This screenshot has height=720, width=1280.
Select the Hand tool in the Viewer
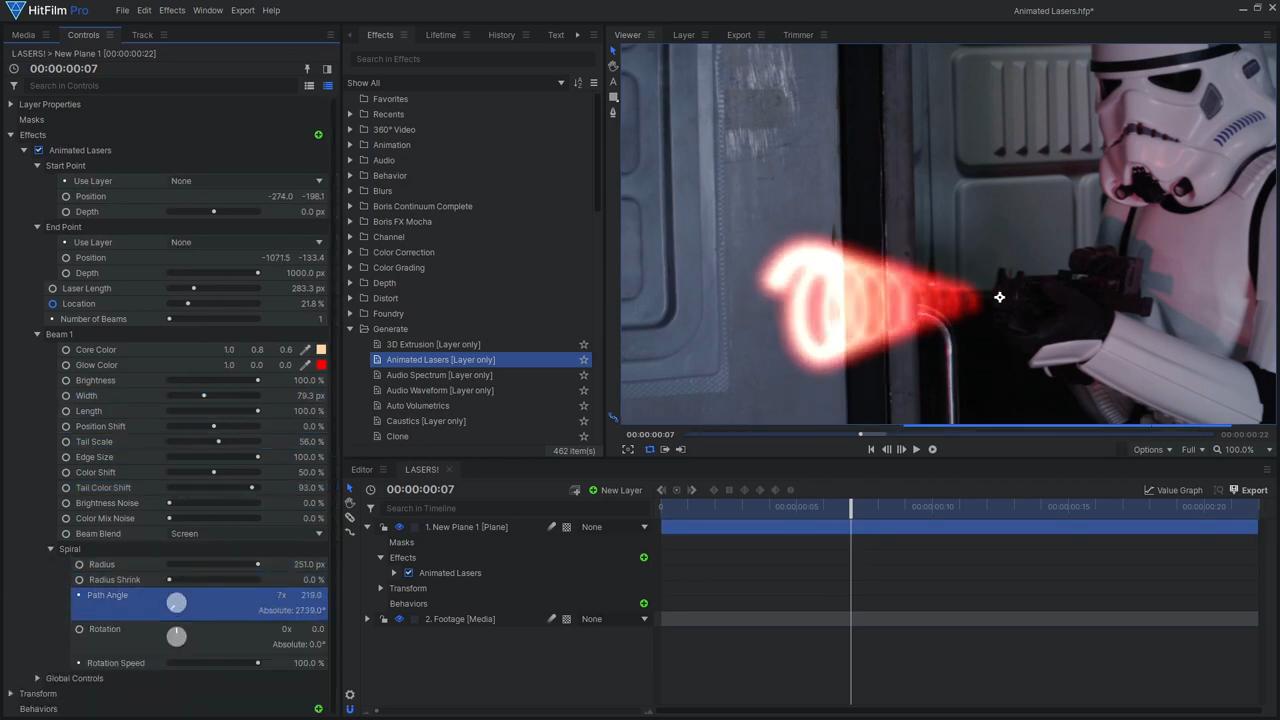click(613, 66)
